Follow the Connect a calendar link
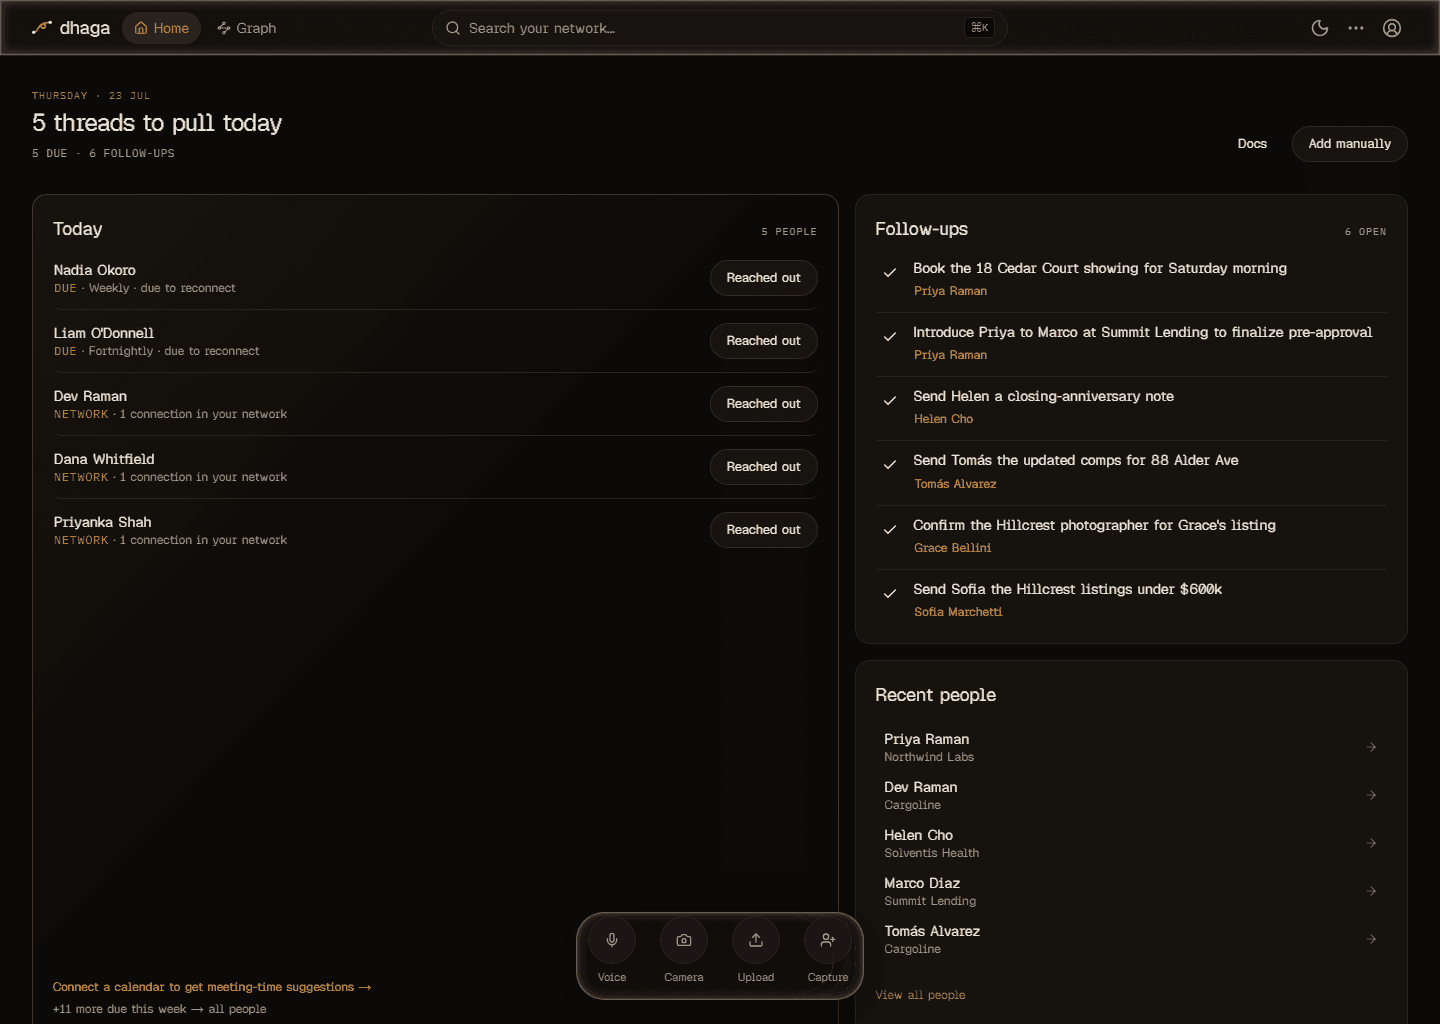Screen dimensions: 1440x1024 pos(212,987)
